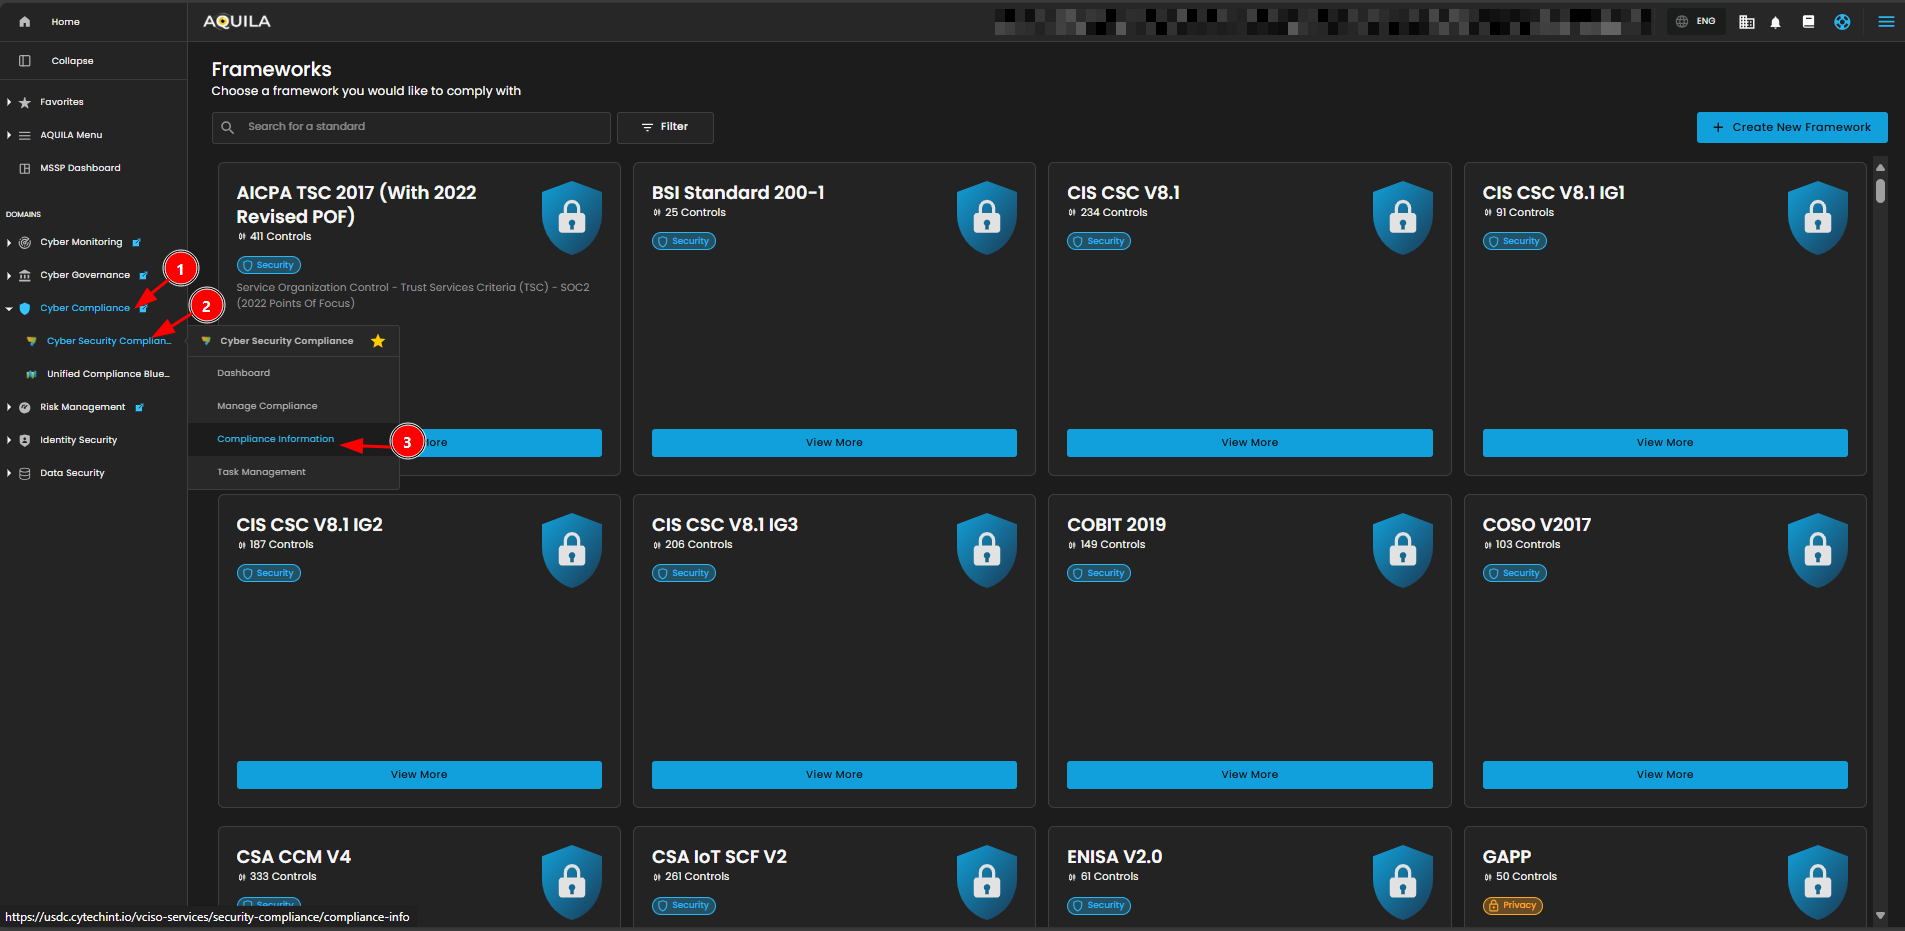Click View More on COBIT 2019 card
This screenshot has width=1905, height=931.
click(x=1249, y=775)
